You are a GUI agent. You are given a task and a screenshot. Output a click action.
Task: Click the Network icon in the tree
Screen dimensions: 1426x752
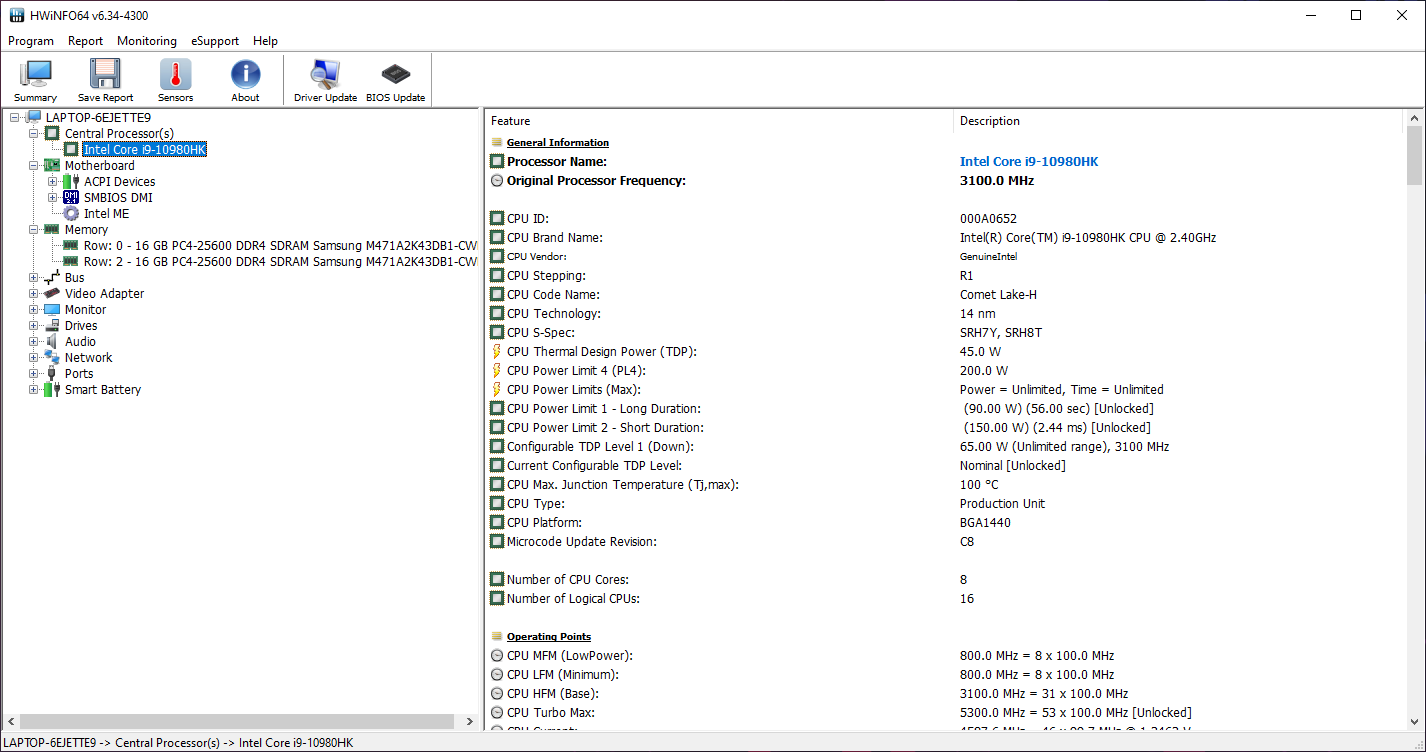click(x=53, y=358)
